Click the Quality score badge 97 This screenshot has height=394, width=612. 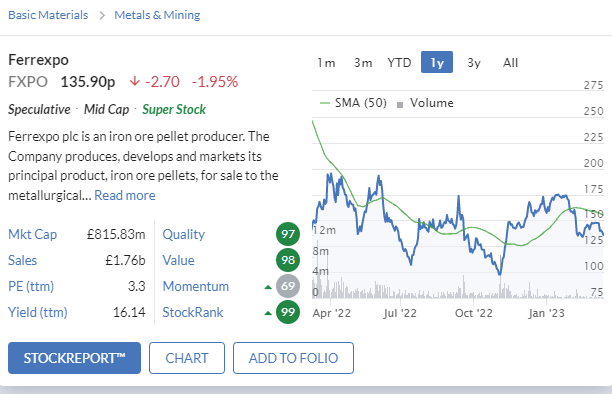pos(288,234)
